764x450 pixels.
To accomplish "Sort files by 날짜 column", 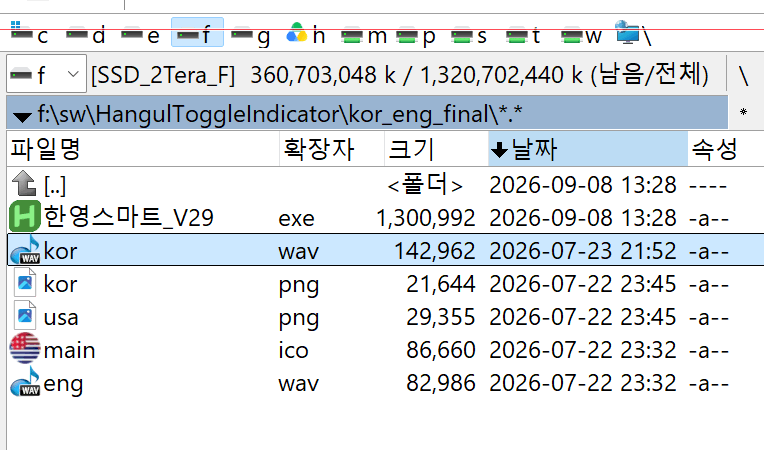I will point(588,149).
